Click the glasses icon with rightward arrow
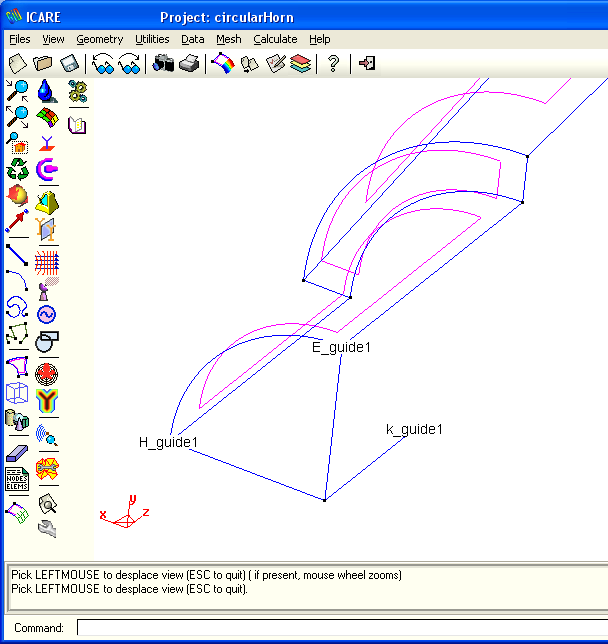 129,64
